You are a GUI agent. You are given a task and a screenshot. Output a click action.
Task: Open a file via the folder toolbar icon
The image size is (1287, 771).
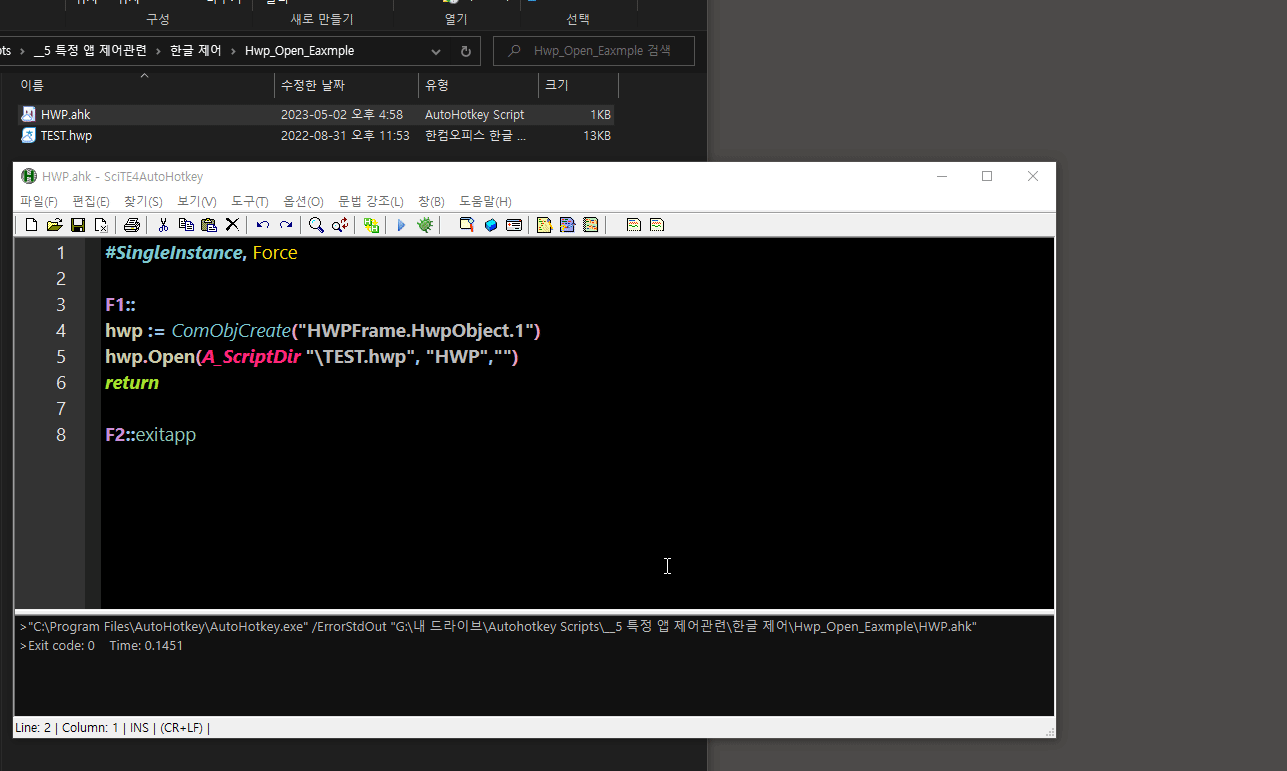click(54, 225)
